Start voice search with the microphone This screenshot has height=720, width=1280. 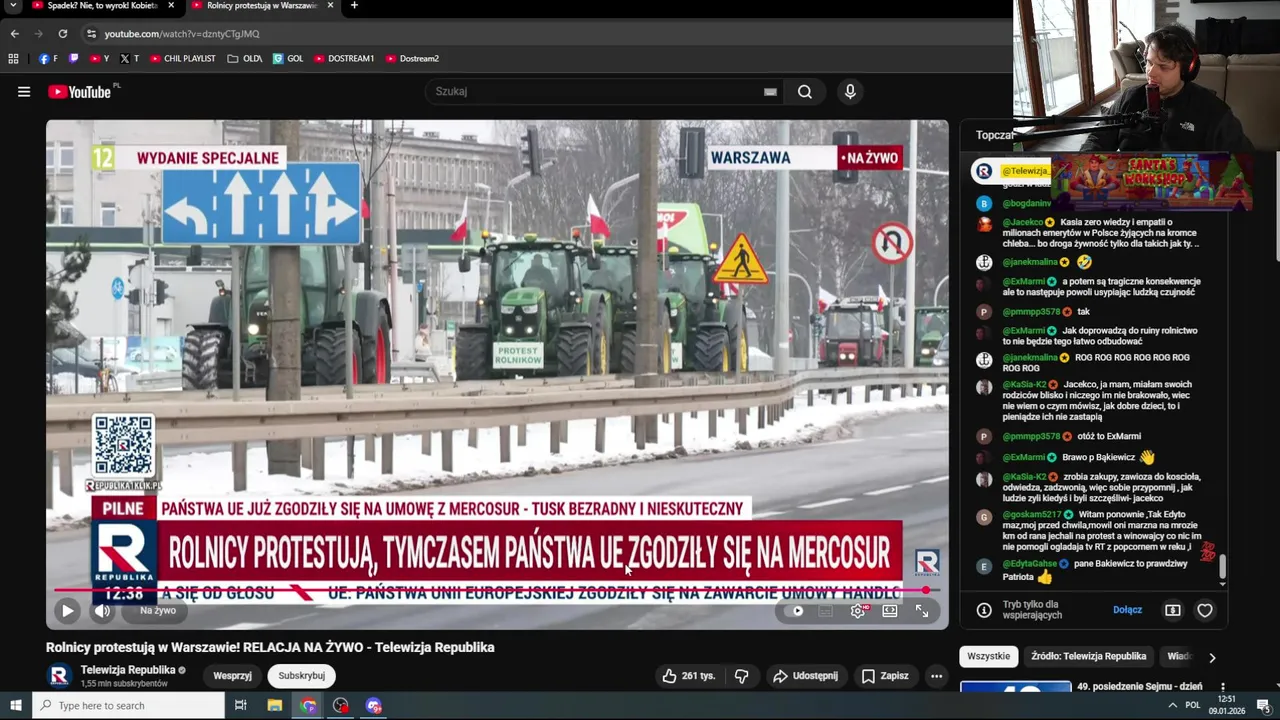click(850, 92)
